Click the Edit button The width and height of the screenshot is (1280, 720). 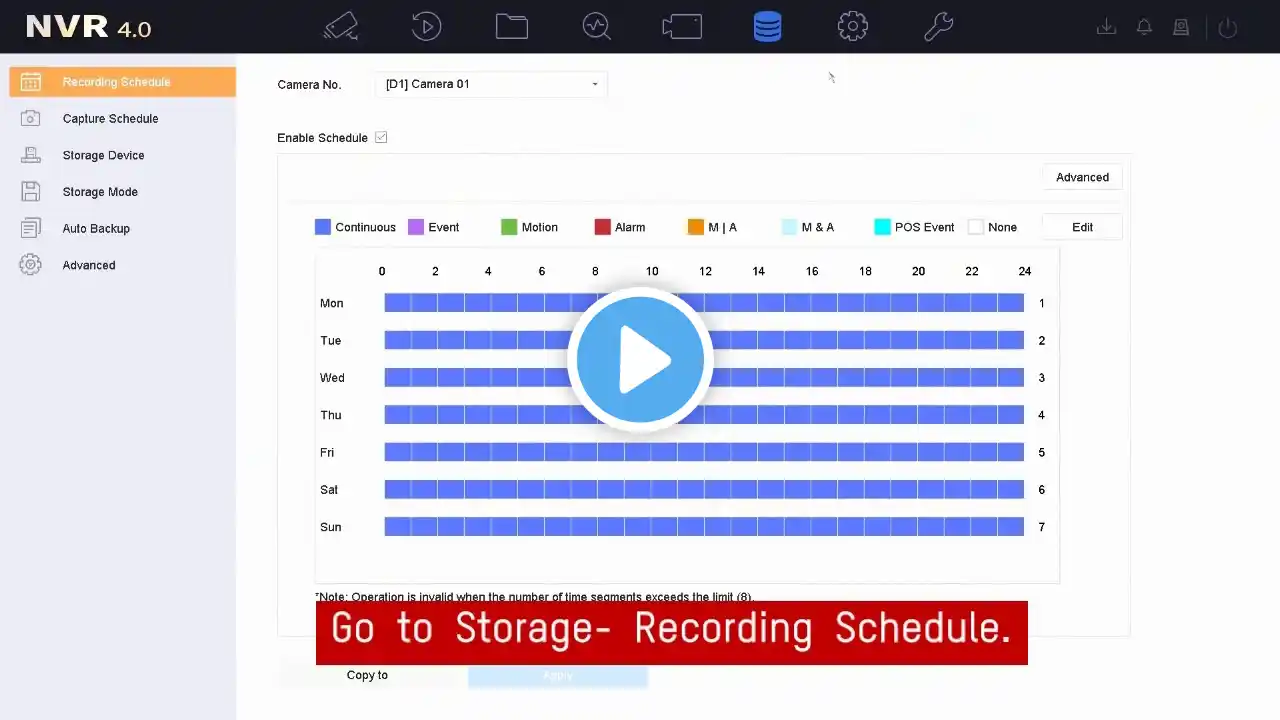[1082, 227]
